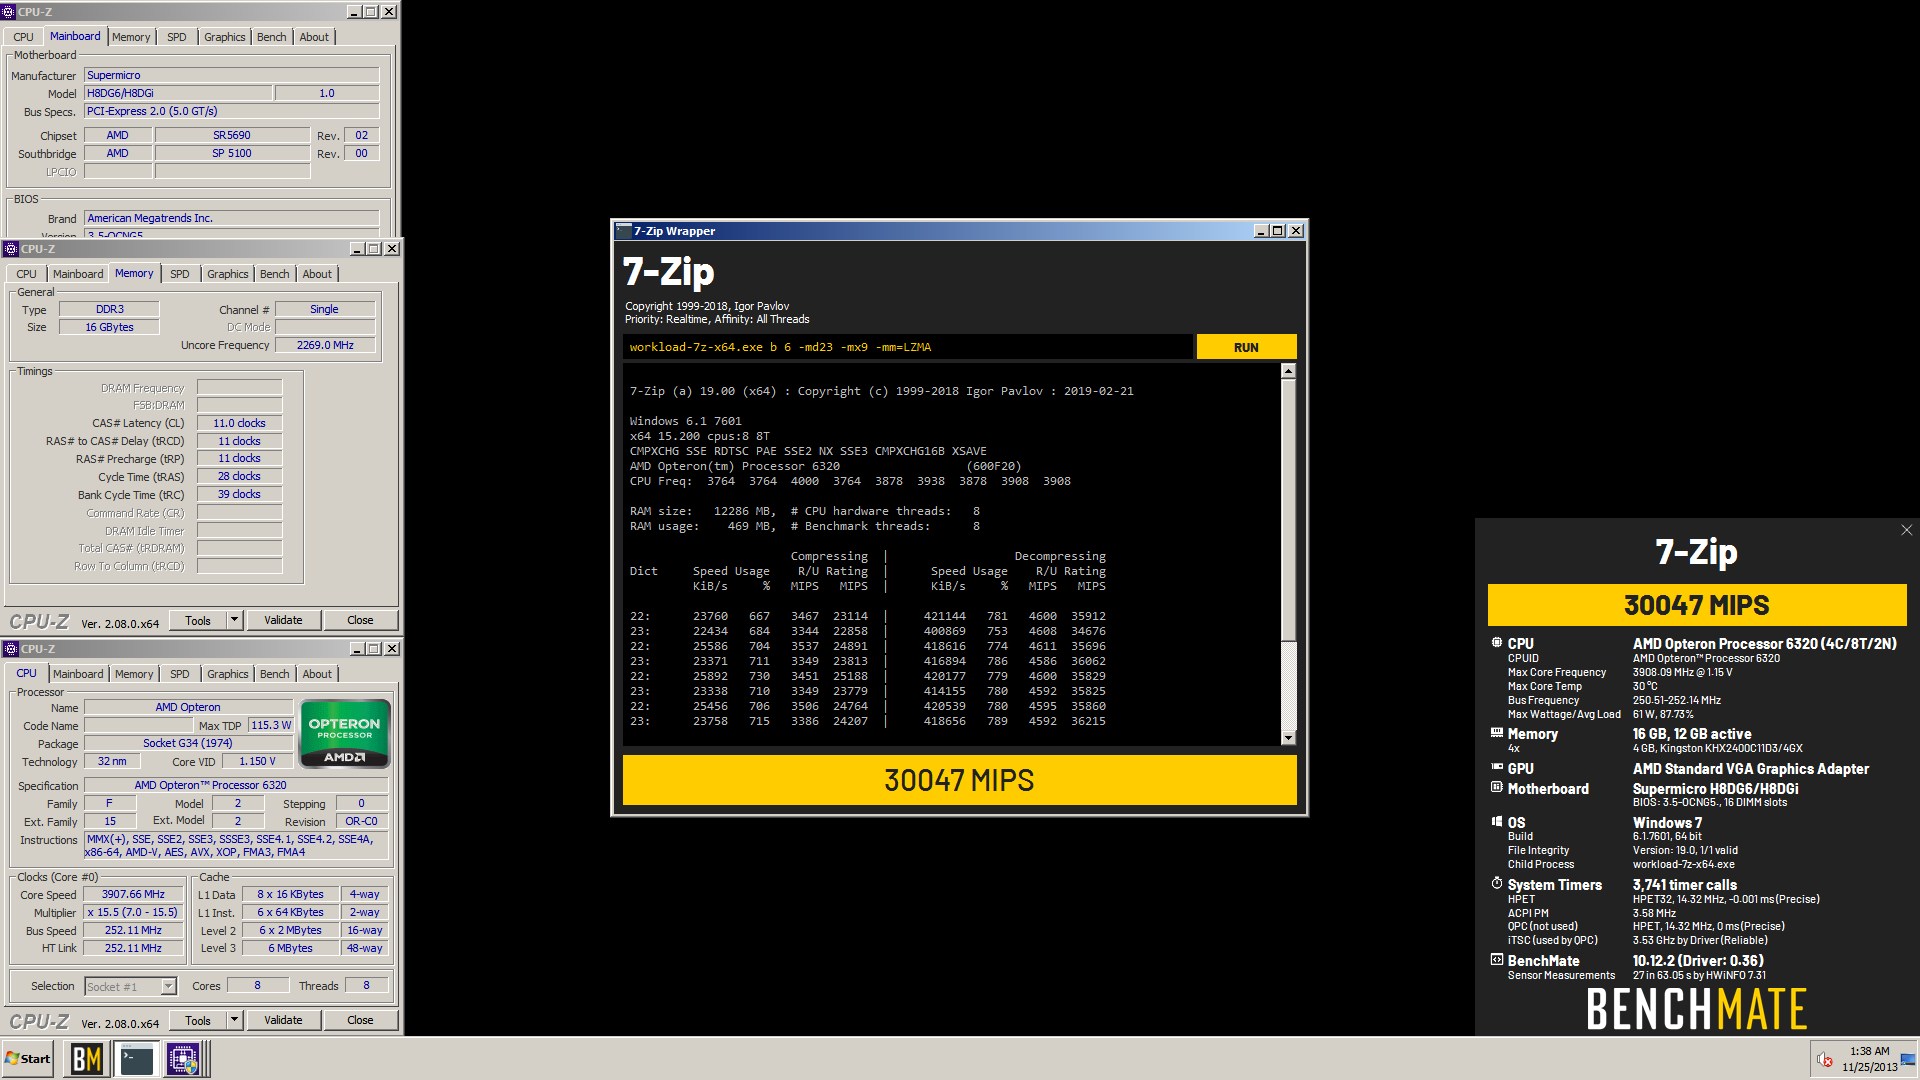Screen dimensions: 1920x1080
Task: Click the 30047 MIPS score in BenchMate panel
Action: pyautogui.click(x=1696, y=605)
